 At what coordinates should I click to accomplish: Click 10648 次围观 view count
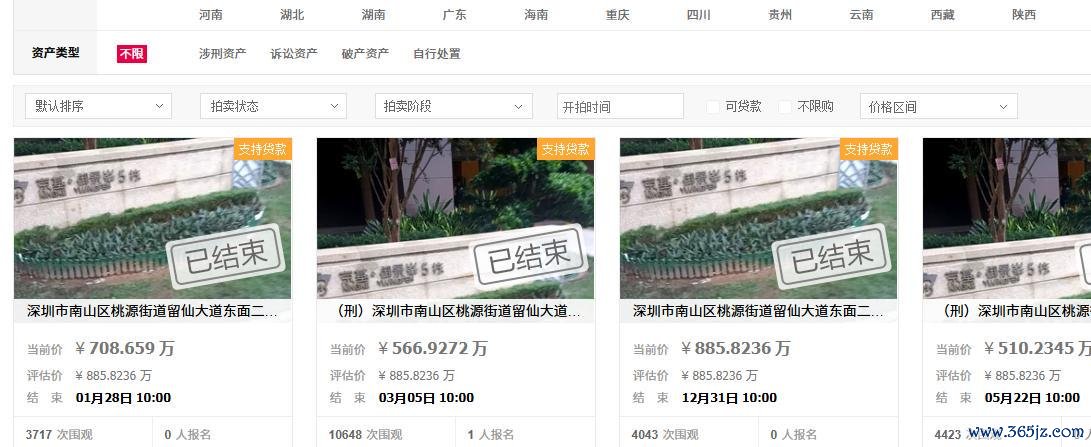pos(365,434)
